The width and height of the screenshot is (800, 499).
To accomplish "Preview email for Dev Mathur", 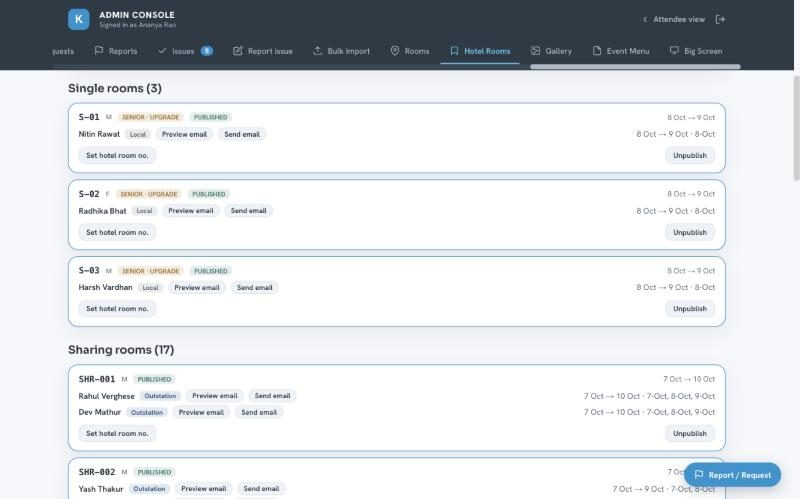I will coord(201,412).
